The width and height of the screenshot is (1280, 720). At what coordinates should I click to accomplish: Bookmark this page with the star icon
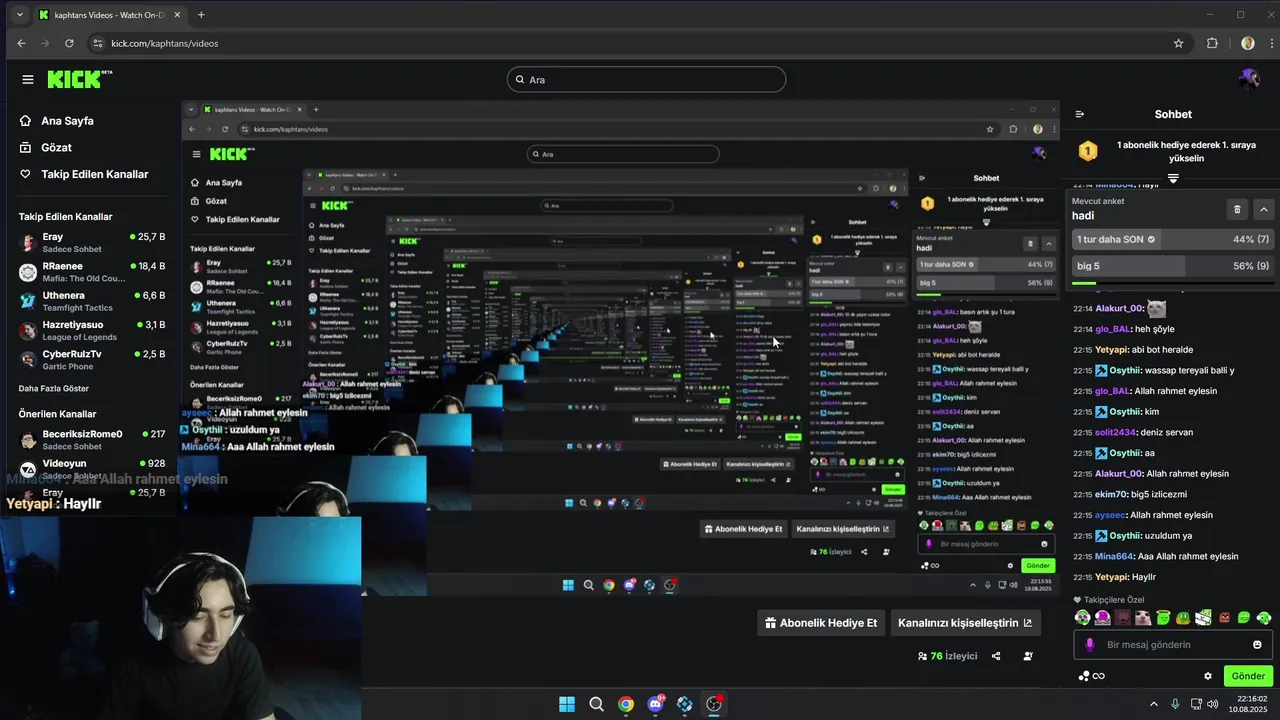tap(1178, 43)
